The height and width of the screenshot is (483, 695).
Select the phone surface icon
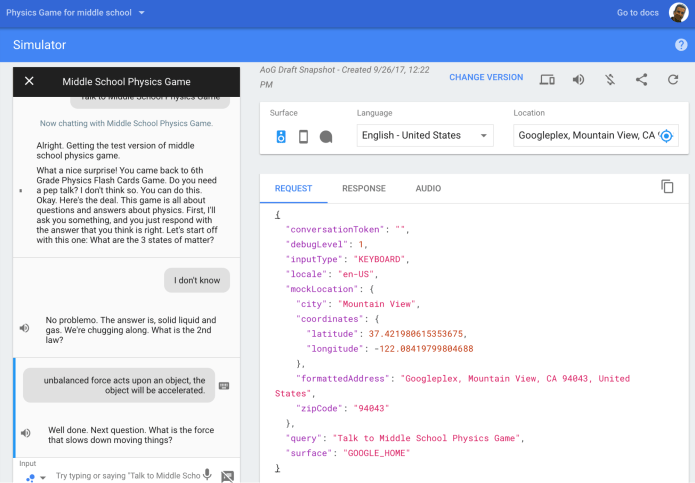(x=303, y=137)
